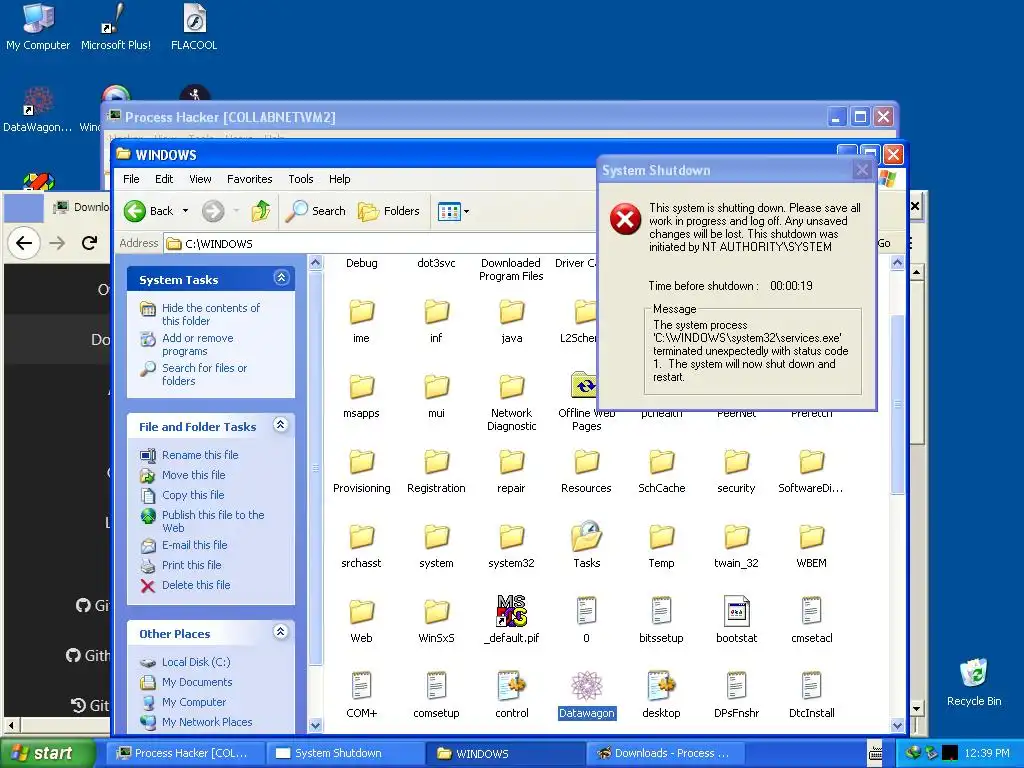The height and width of the screenshot is (768, 1024).
Task: Open the Views dropdown in explorer toolbar
Action: click(453, 212)
